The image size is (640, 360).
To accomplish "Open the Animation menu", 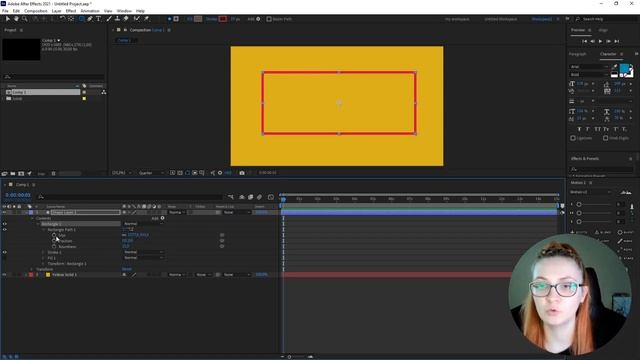I will 90,11.
